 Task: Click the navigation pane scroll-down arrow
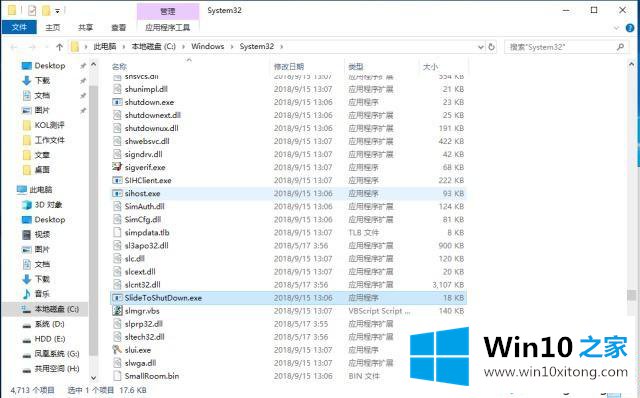tap(93, 378)
